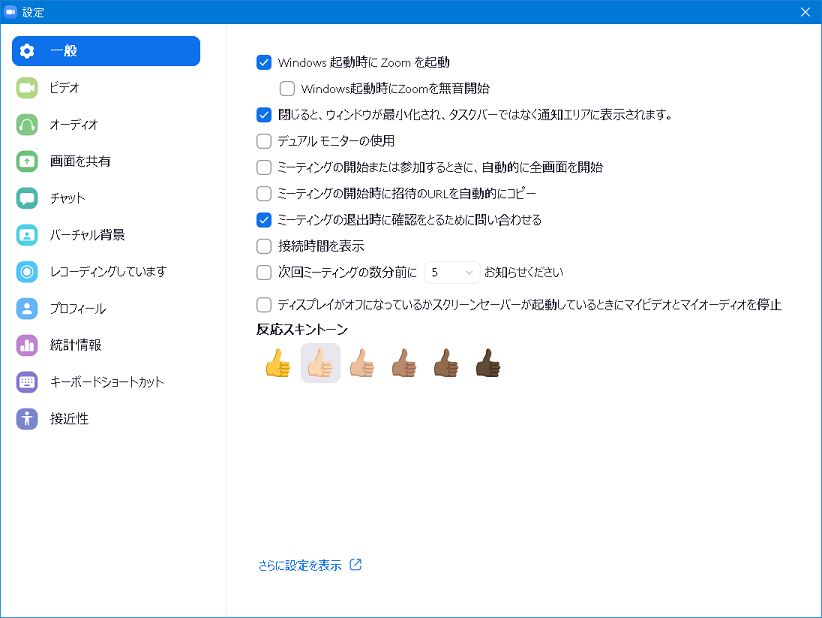Click the keyboard shortcuts icon
The image size is (822, 618).
[27, 382]
